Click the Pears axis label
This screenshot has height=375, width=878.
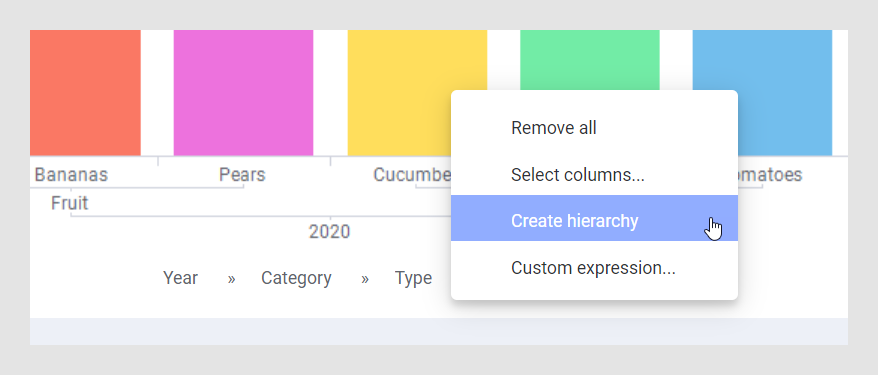[x=242, y=175]
